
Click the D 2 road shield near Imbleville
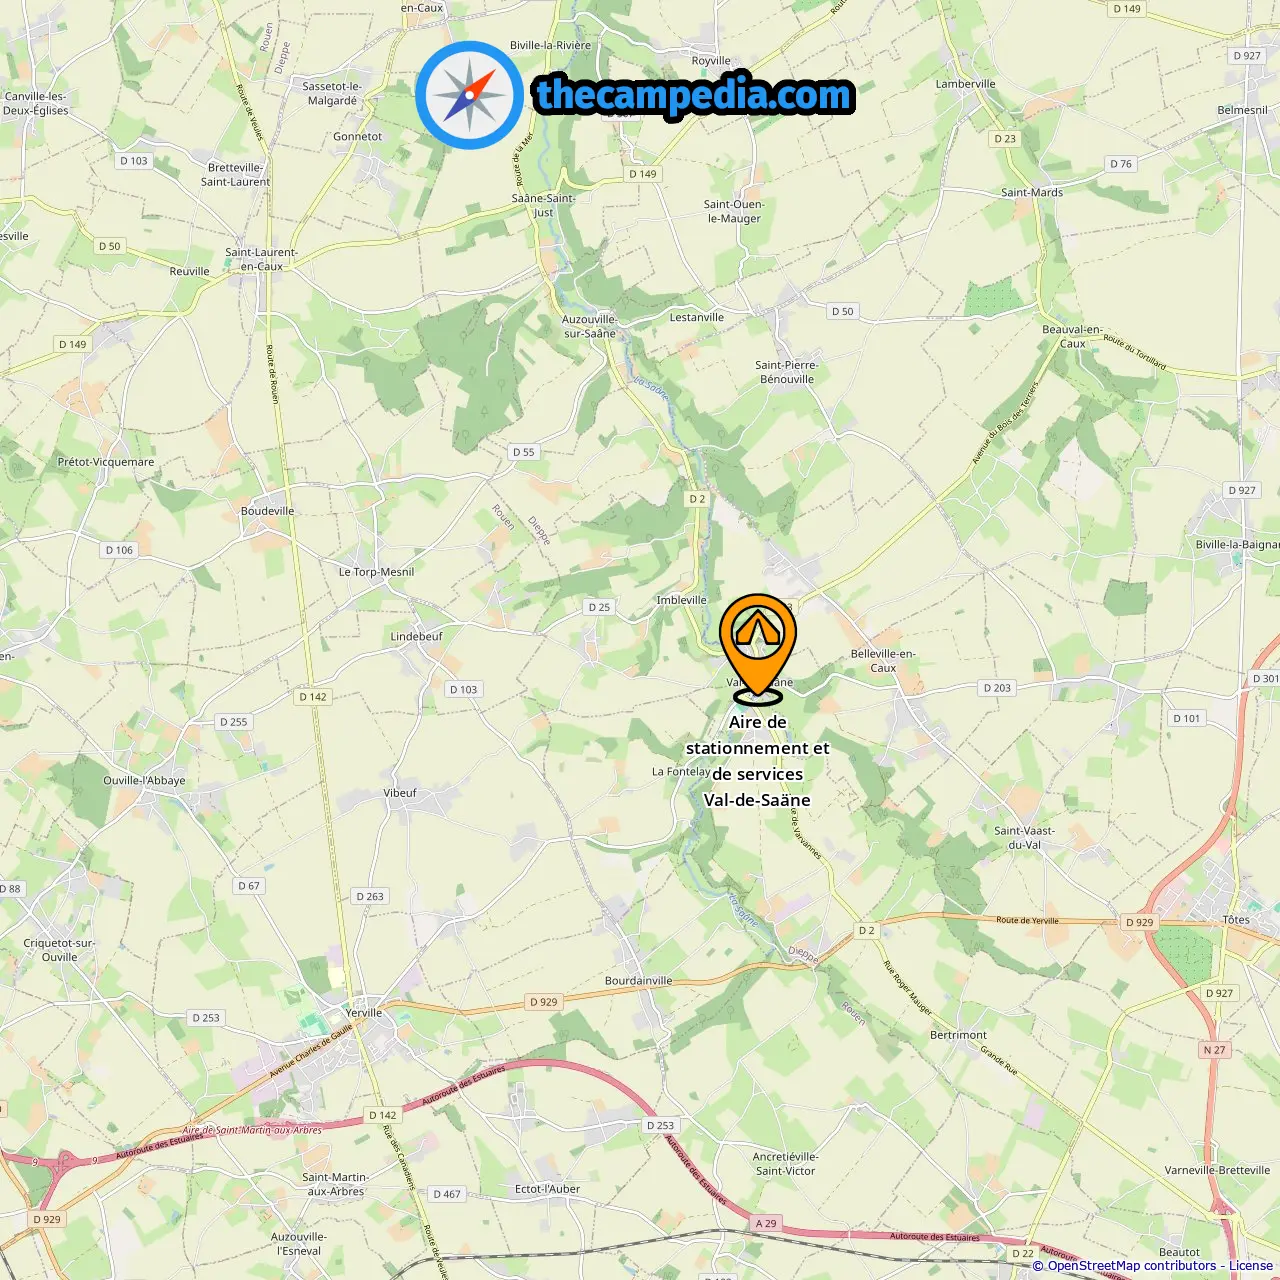[x=697, y=499]
